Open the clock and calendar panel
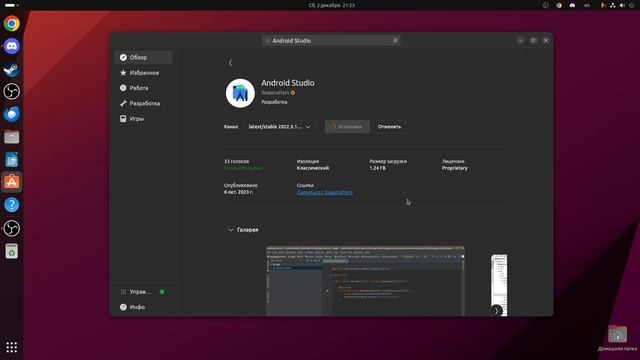Viewport: 640px width, 360px height. pos(331,5)
